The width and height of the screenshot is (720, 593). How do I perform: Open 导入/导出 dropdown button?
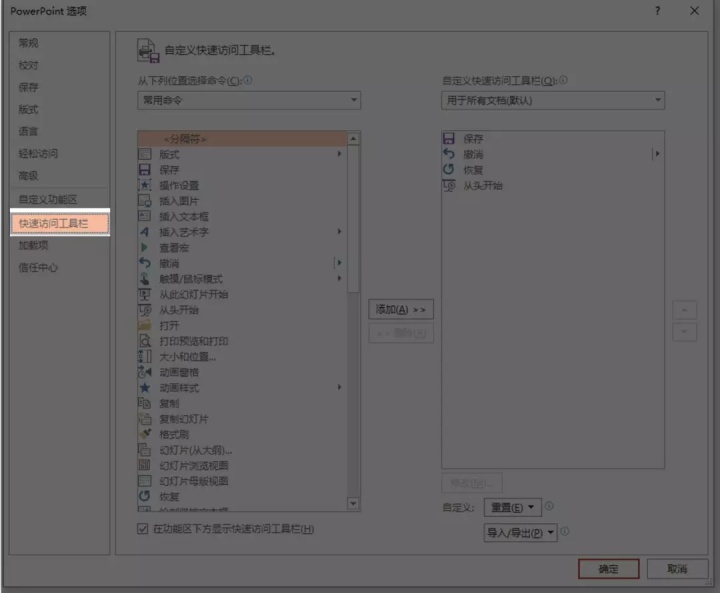520,533
